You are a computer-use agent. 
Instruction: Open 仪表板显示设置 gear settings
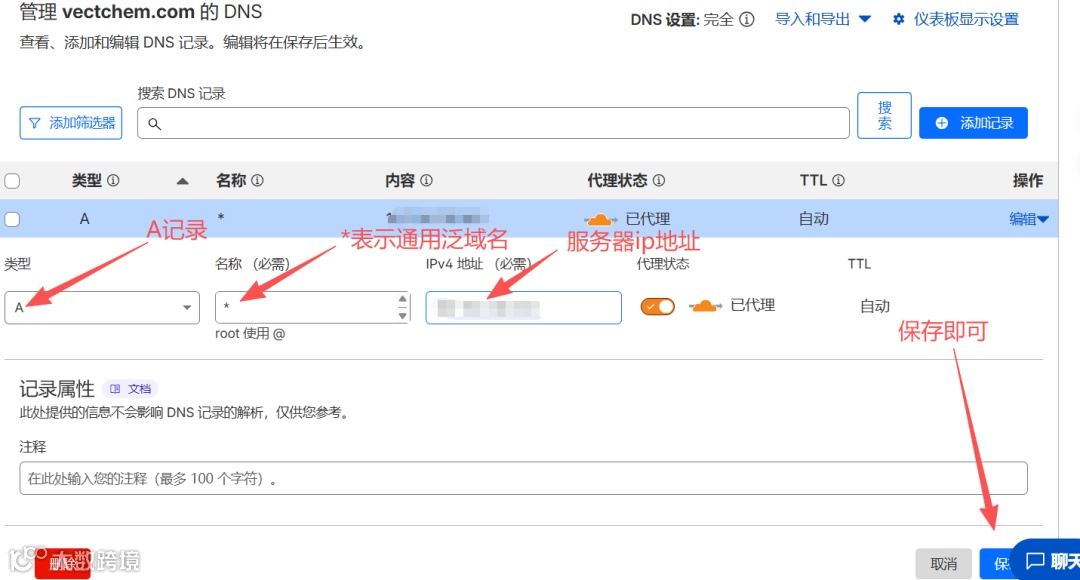point(955,19)
